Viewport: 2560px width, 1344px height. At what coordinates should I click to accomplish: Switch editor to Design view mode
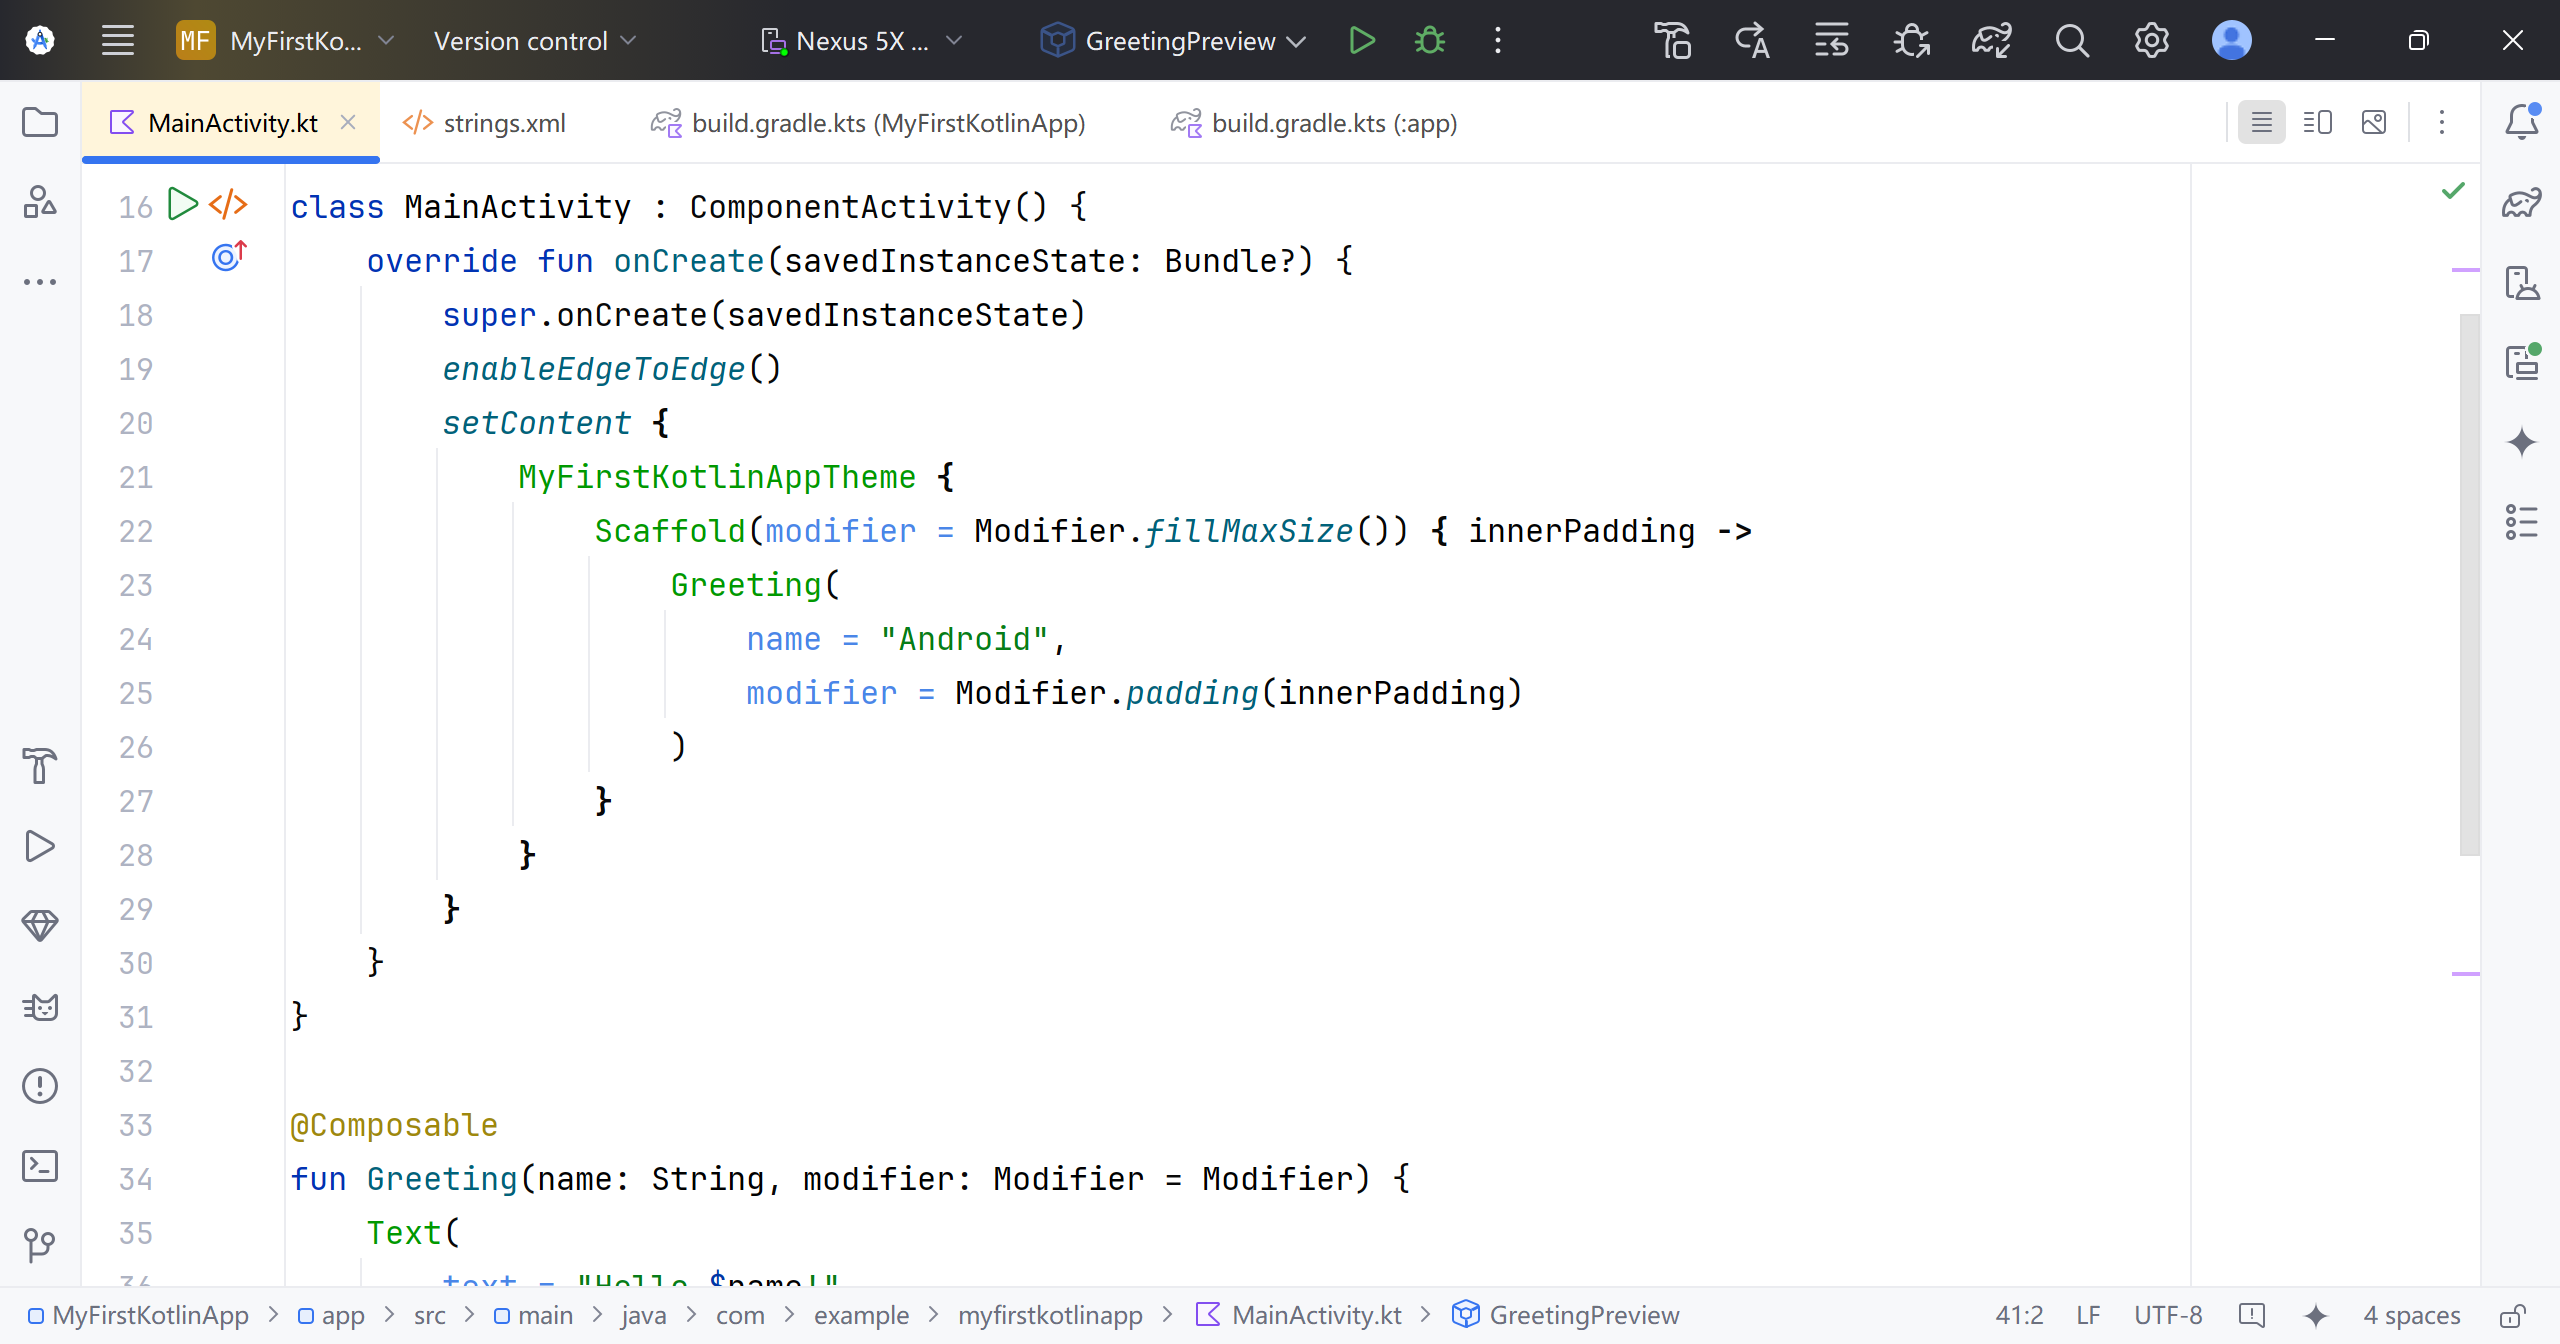click(2373, 123)
